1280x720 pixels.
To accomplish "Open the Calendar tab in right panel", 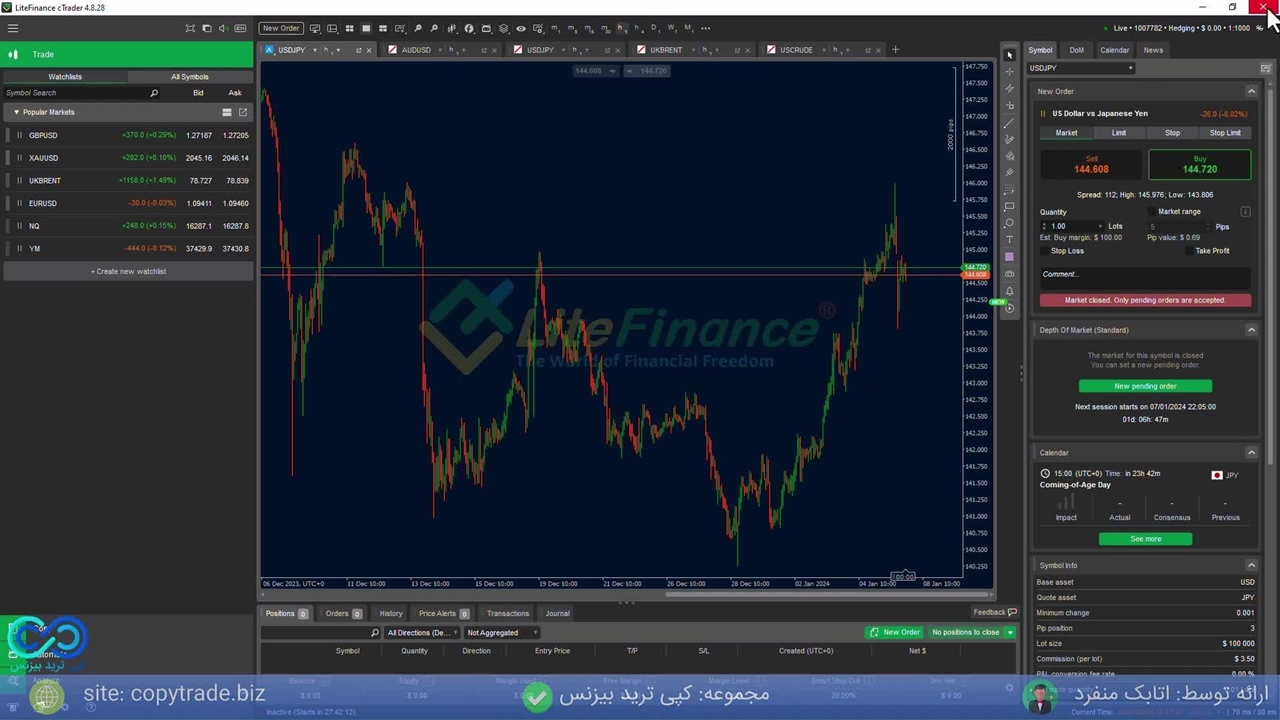I will click(1114, 50).
